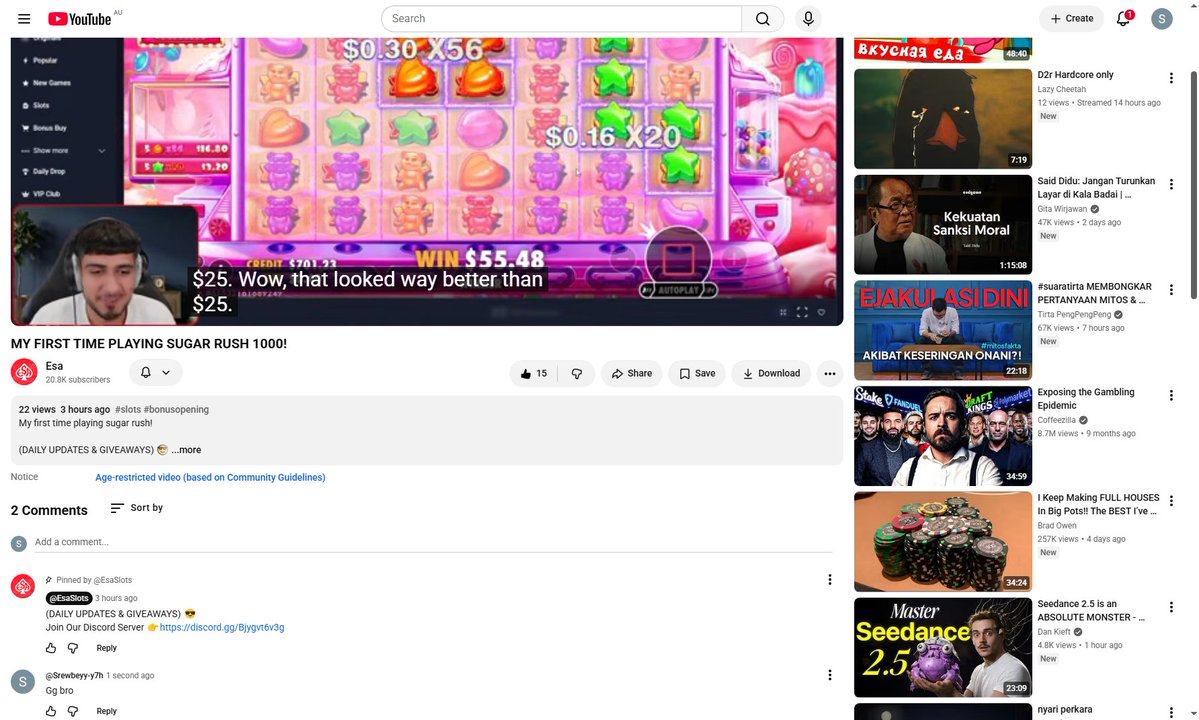Focus the Search input field
Screen dimensions: 1199x720
pyautogui.click(x=561, y=18)
